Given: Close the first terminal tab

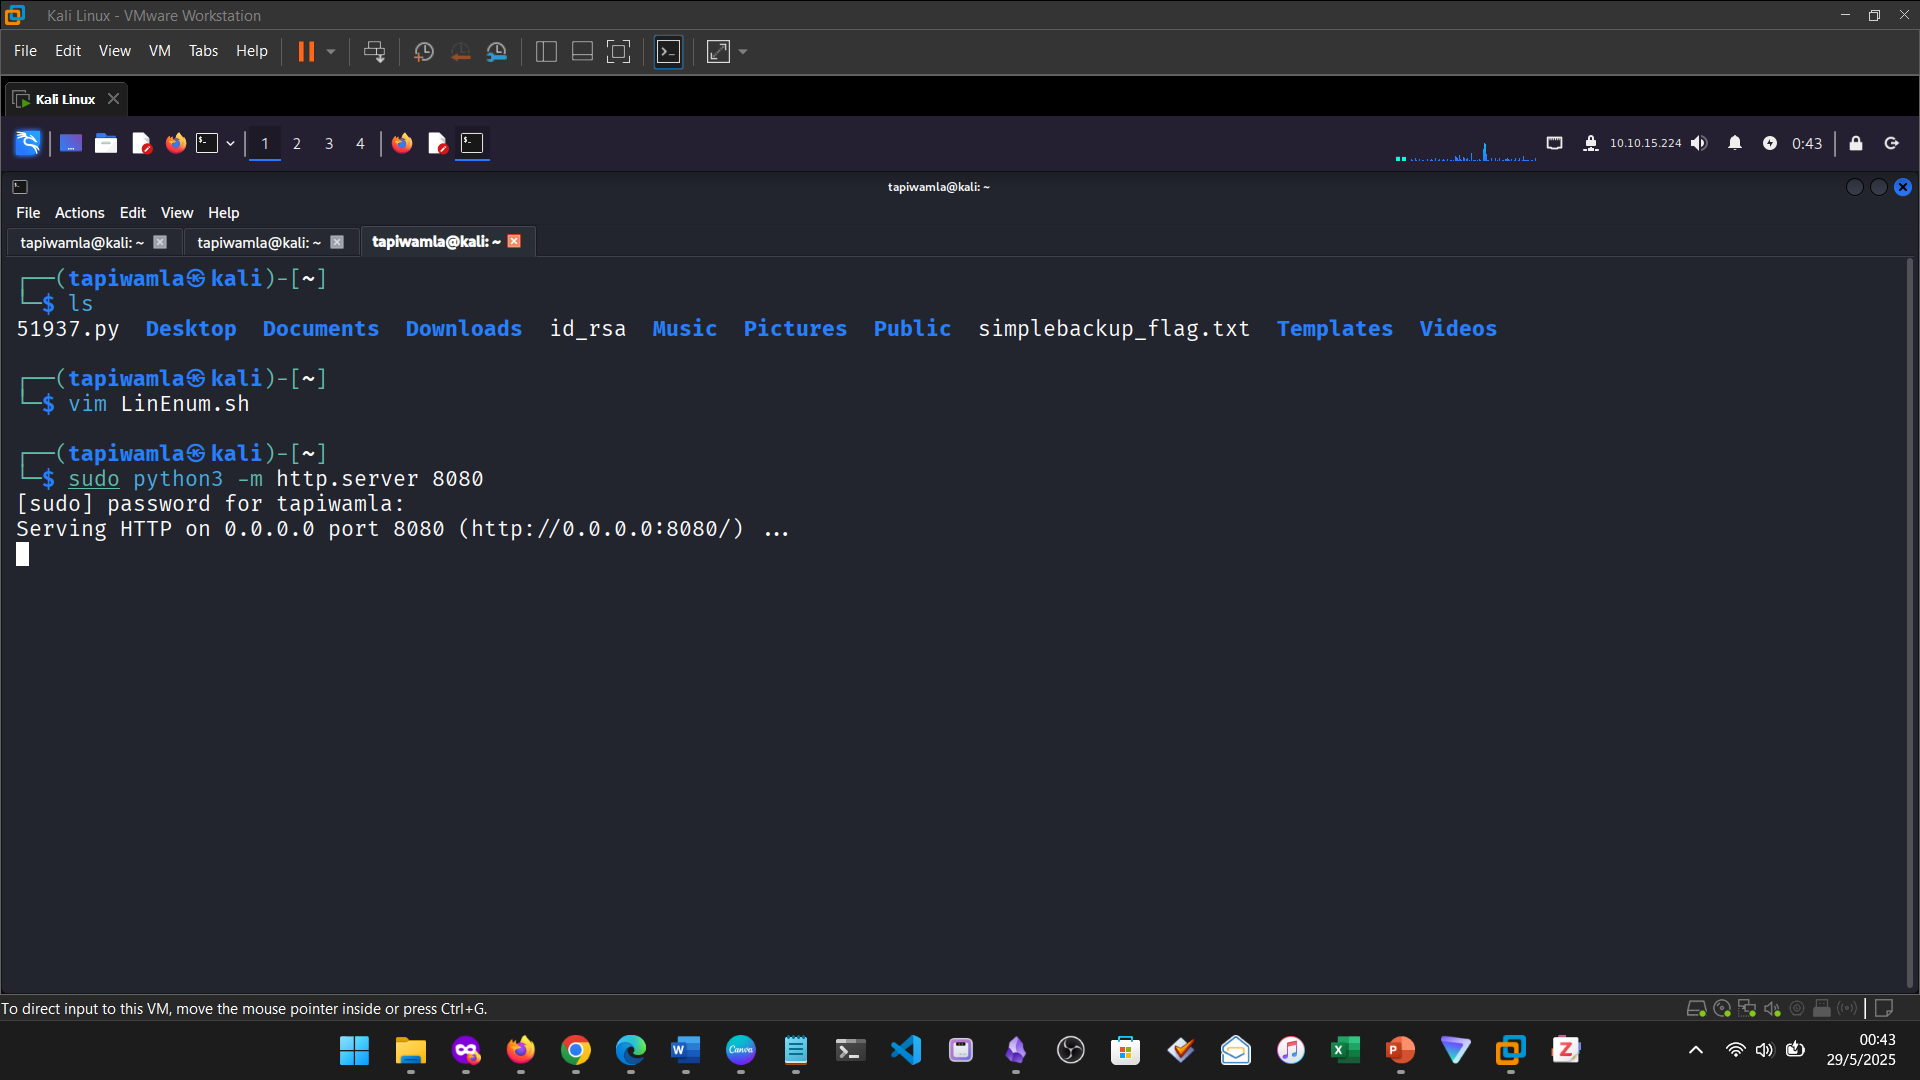Looking at the screenshot, I should tap(160, 243).
